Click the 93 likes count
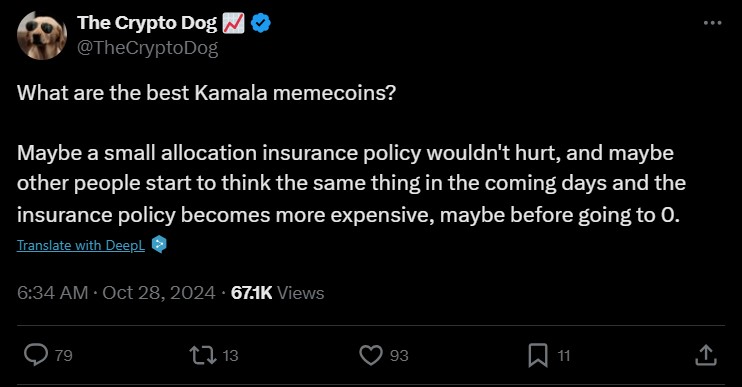The height and width of the screenshot is (387, 742). pos(399,355)
